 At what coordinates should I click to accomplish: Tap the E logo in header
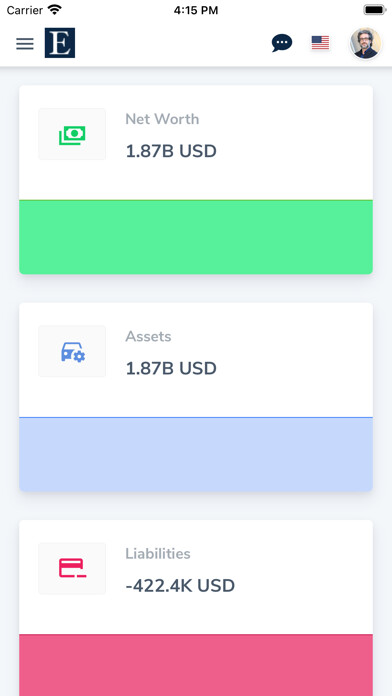tap(60, 43)
